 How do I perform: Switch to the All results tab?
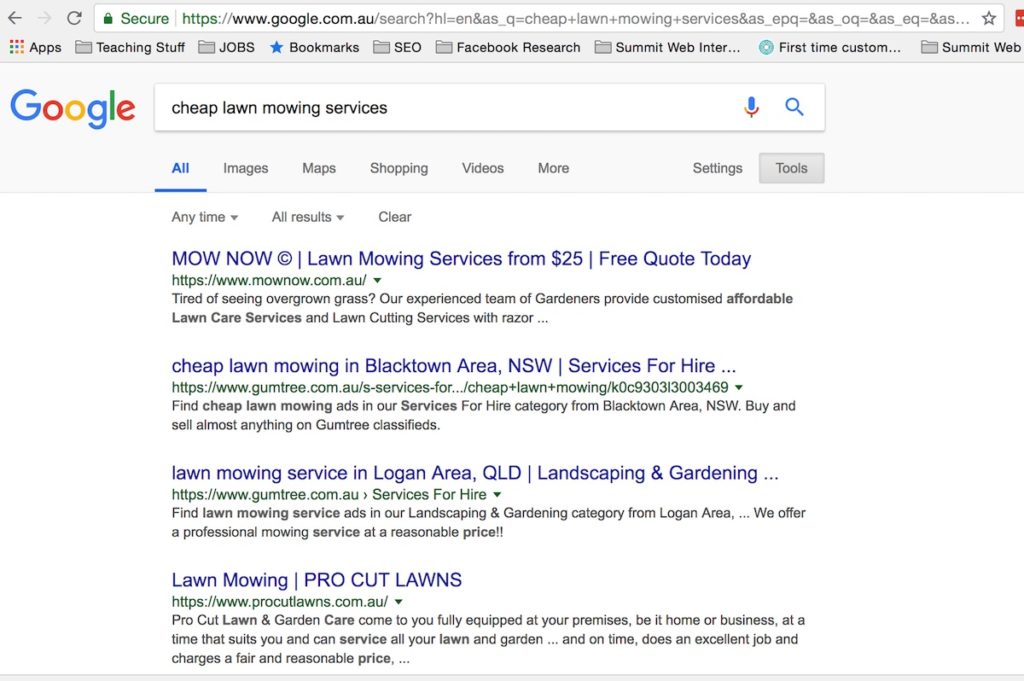[x=180, y=168]
